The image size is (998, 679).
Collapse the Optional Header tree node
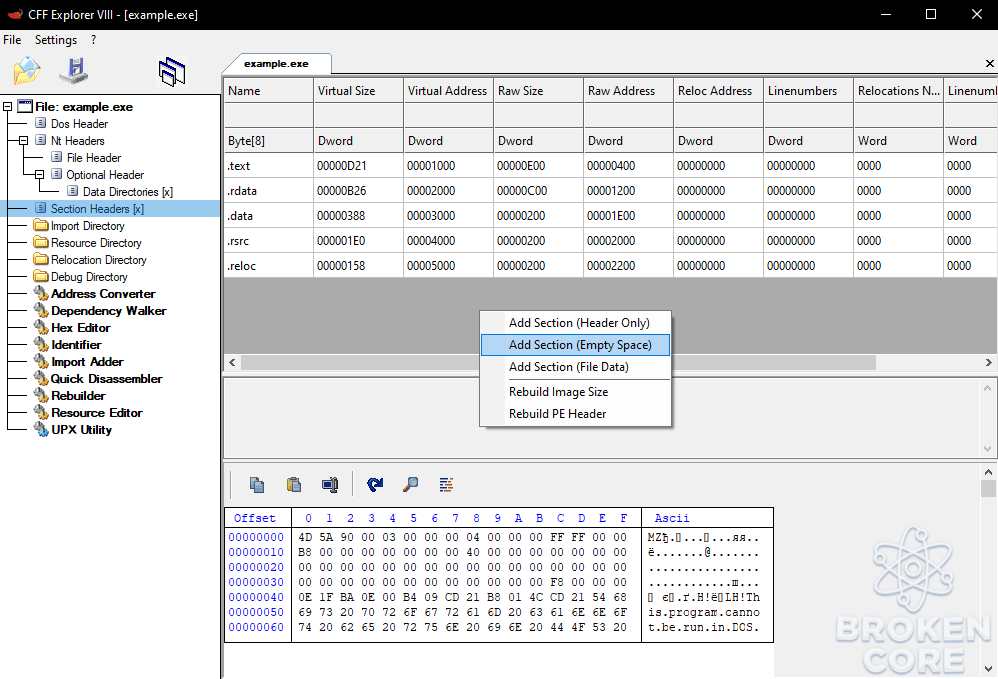[x=39, y=174]
